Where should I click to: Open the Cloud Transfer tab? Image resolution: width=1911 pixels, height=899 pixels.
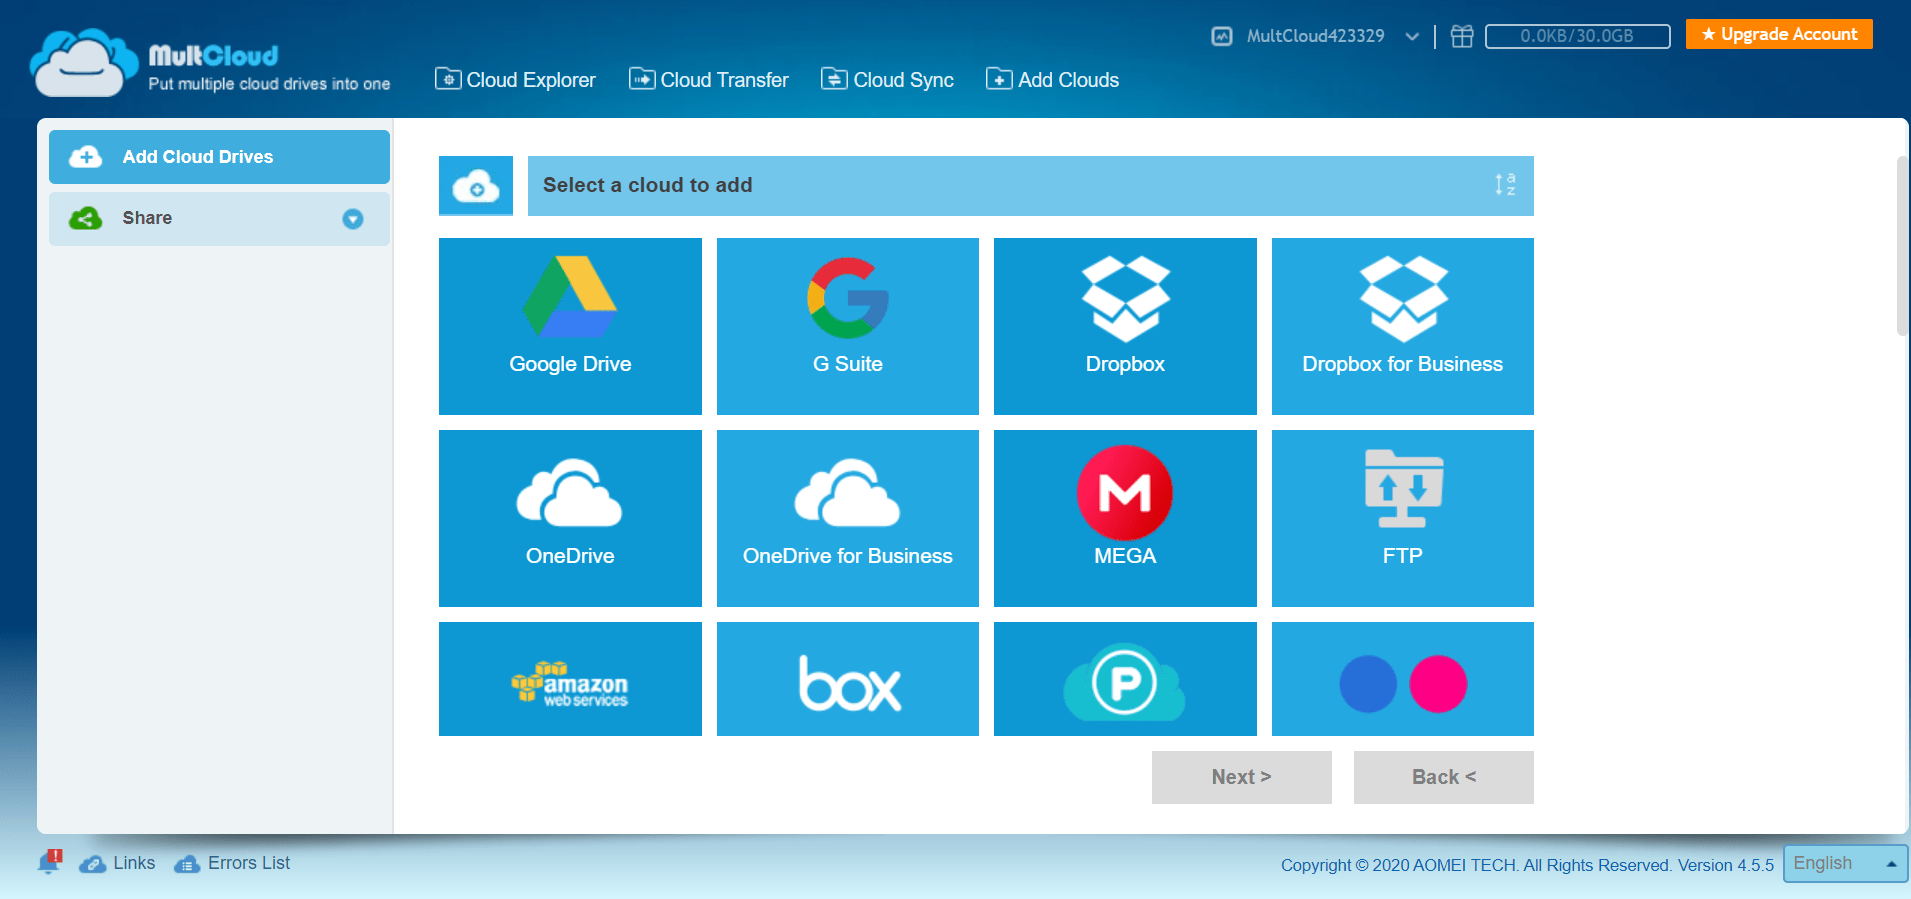pos(709,80)
